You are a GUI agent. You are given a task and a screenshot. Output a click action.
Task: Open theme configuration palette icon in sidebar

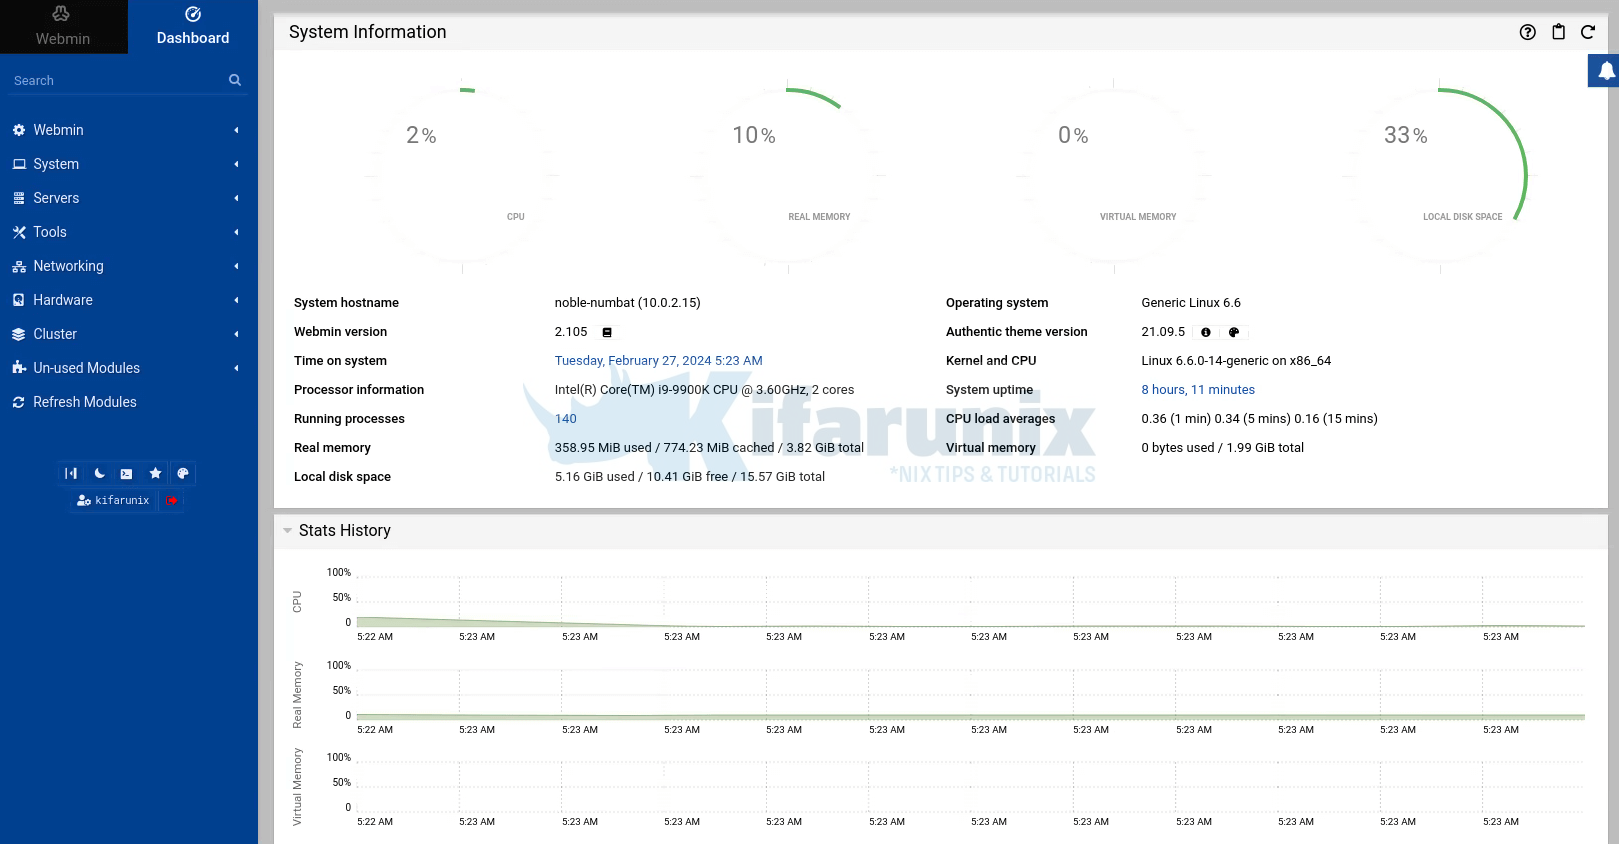(183, 474)
